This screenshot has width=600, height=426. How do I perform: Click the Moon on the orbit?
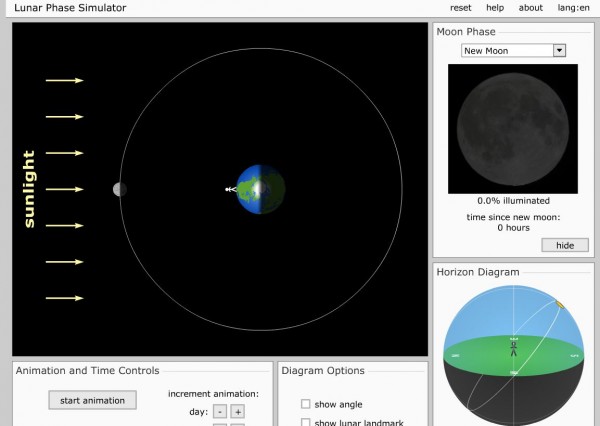(119, 189)
